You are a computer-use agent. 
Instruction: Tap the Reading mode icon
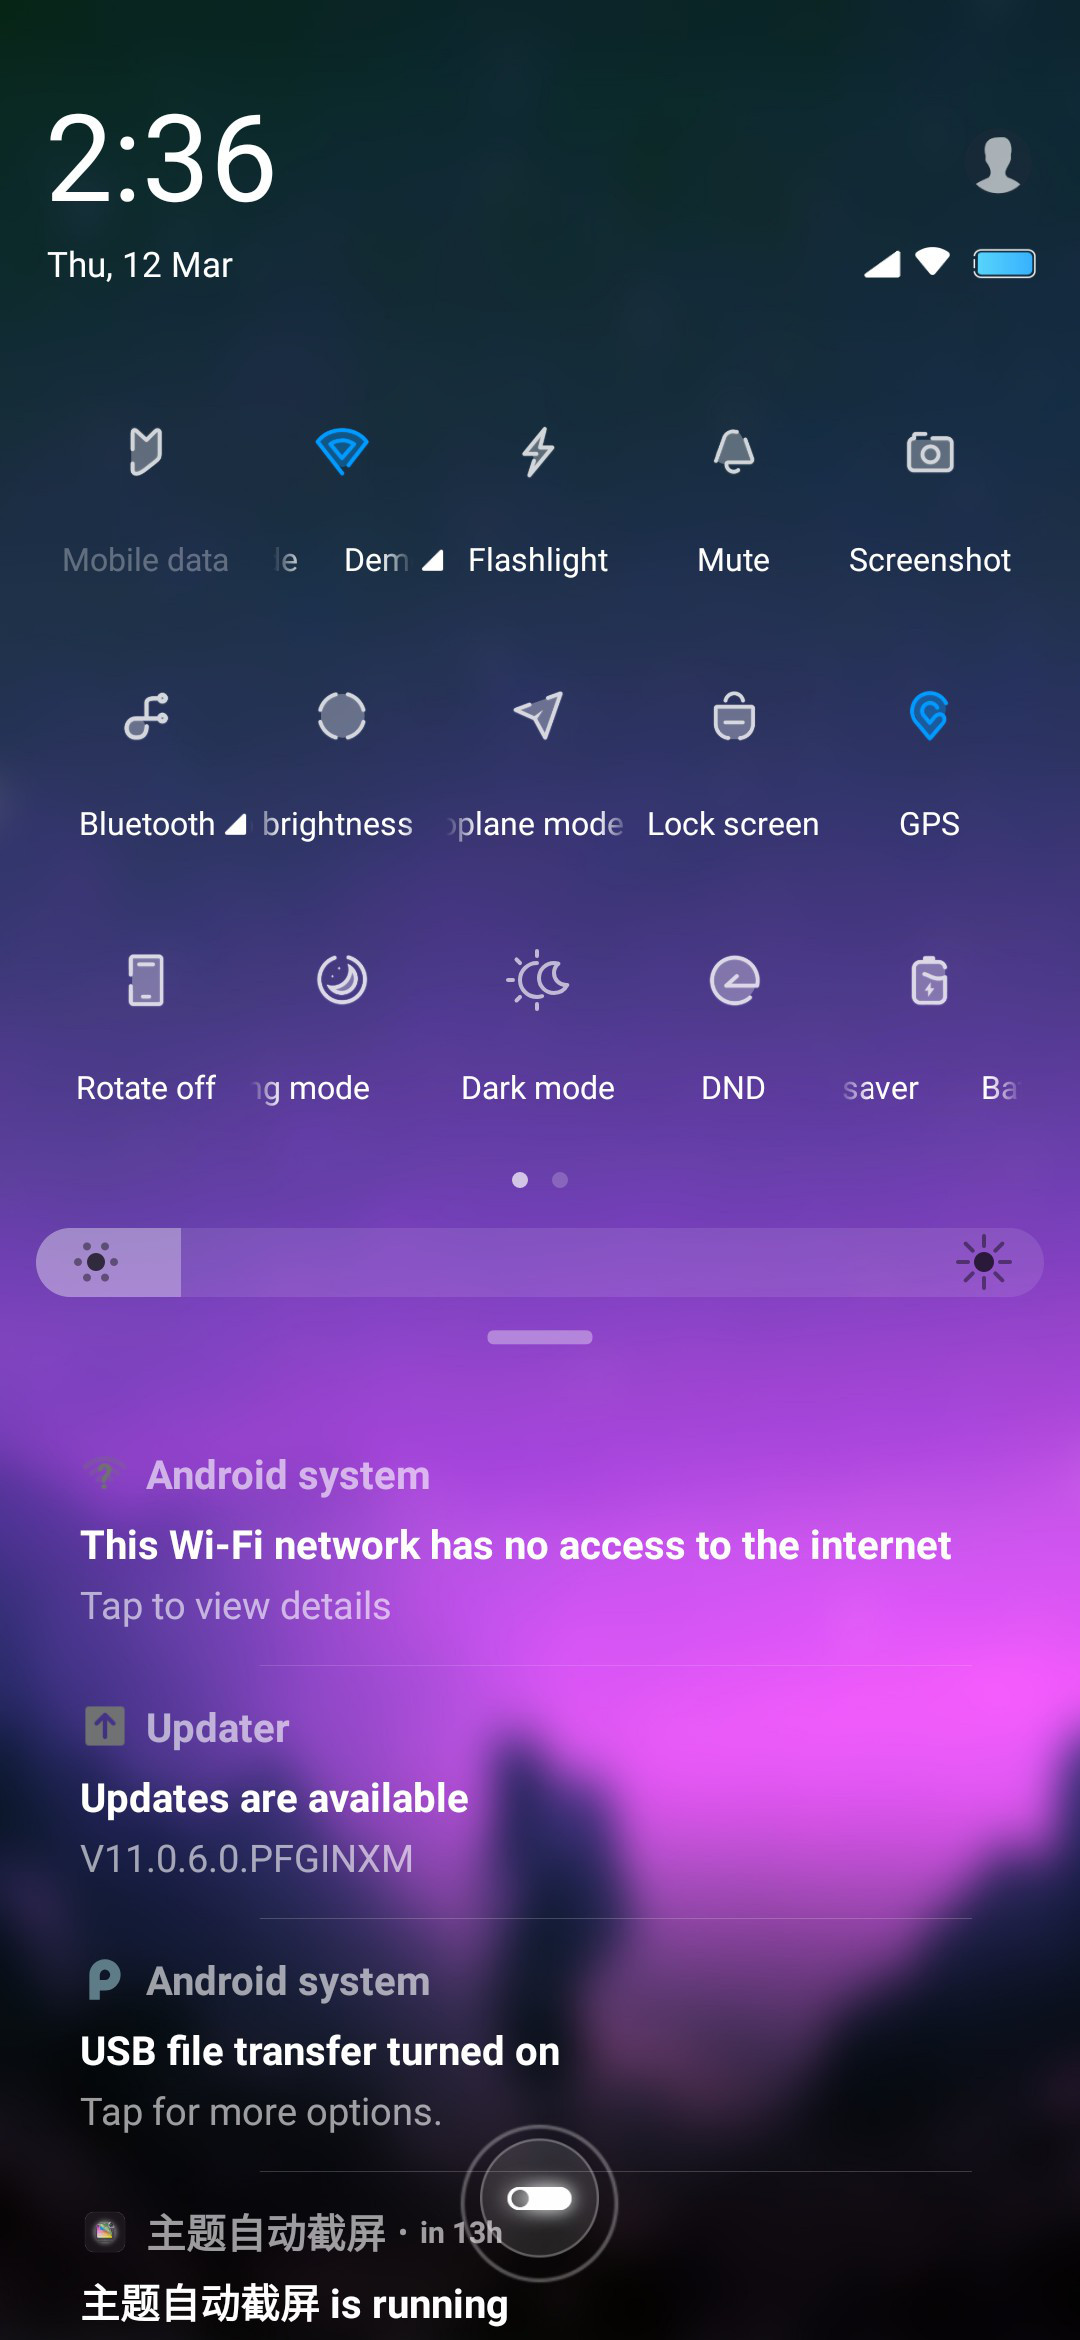(342, 980)
